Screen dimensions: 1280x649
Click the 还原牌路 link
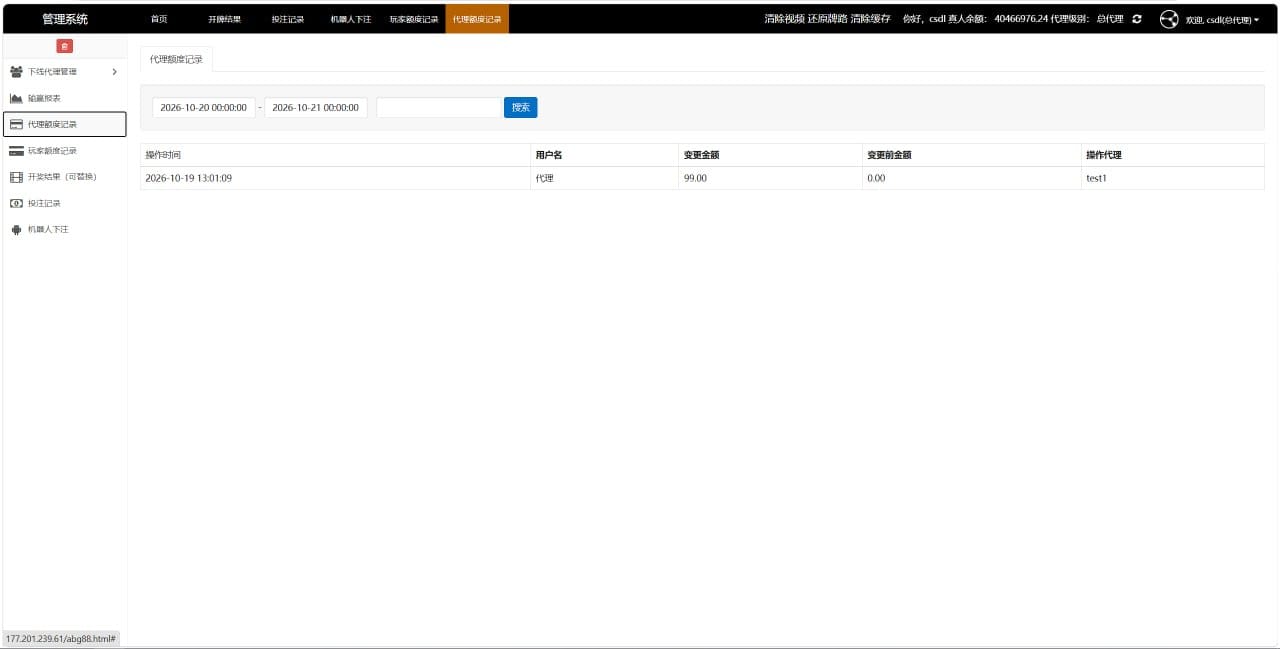pos(827,19)
